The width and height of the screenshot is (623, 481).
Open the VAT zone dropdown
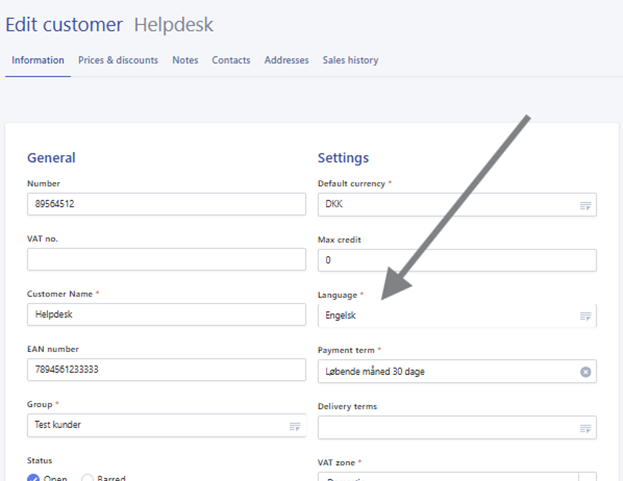tap(456, 477)
